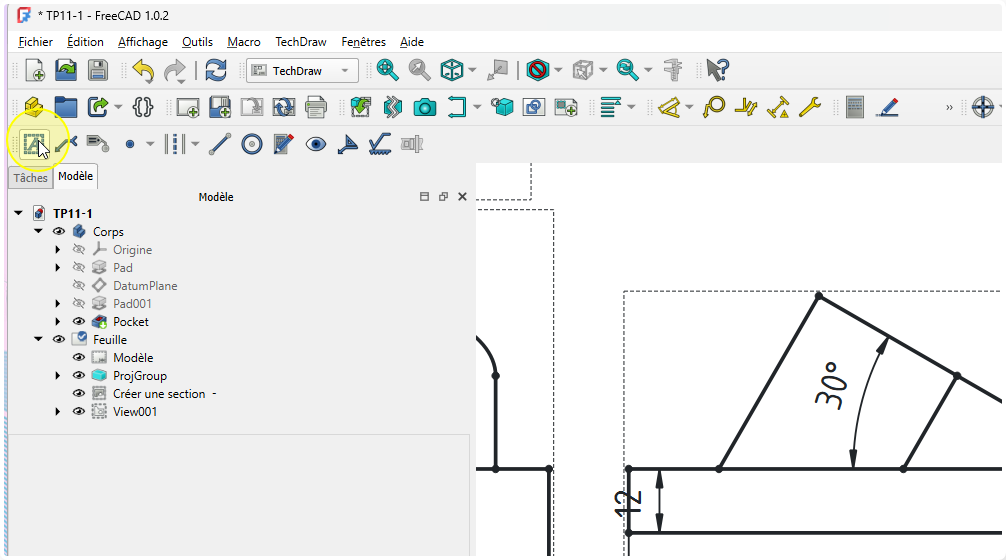Click the refresh recompute icon

(215, 70)
